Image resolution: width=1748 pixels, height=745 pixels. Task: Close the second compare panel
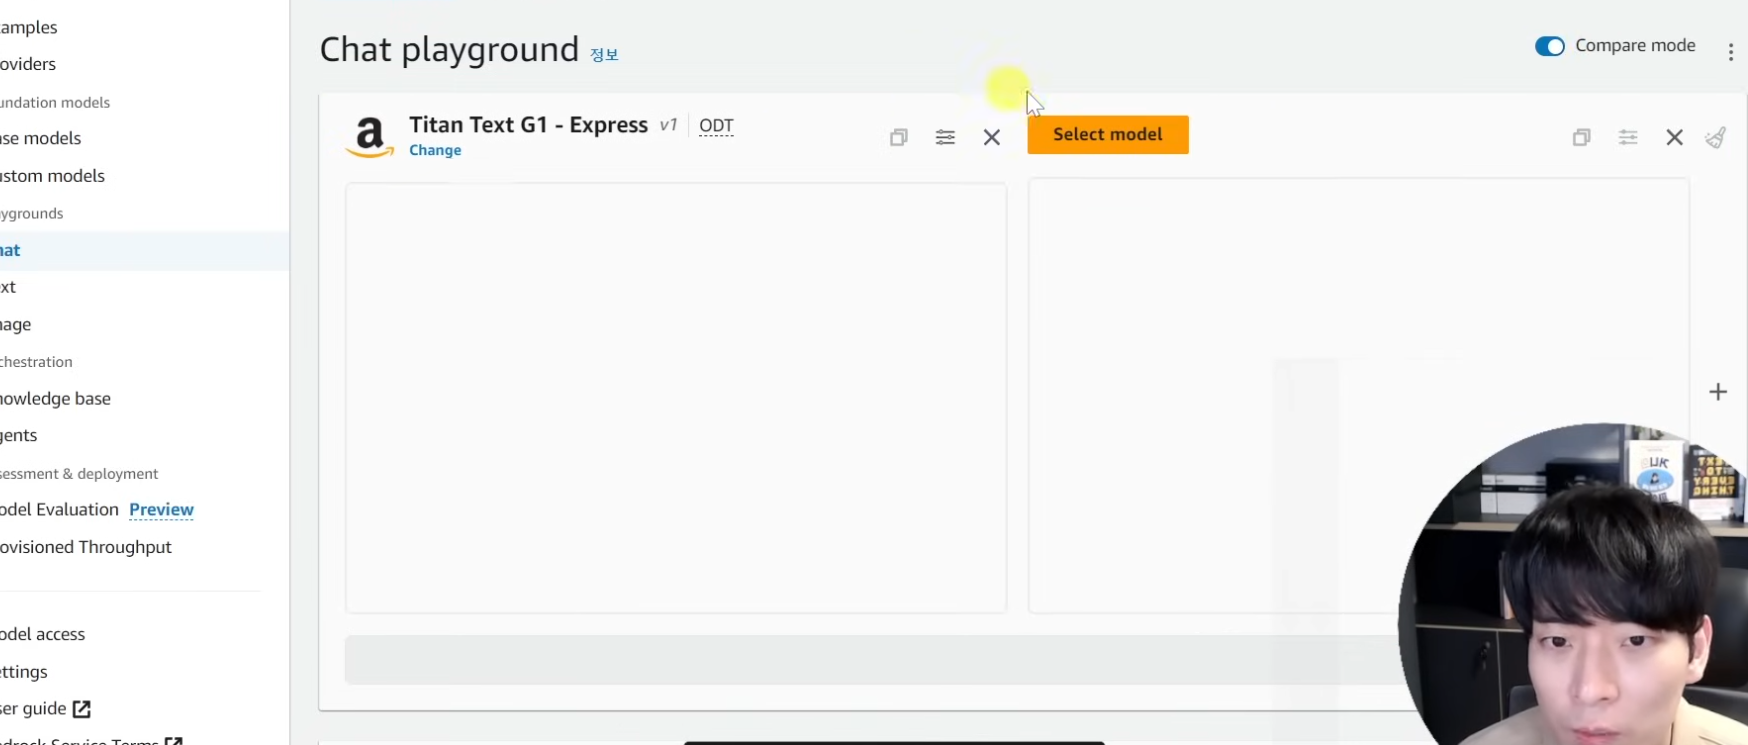pos(1675,137)
